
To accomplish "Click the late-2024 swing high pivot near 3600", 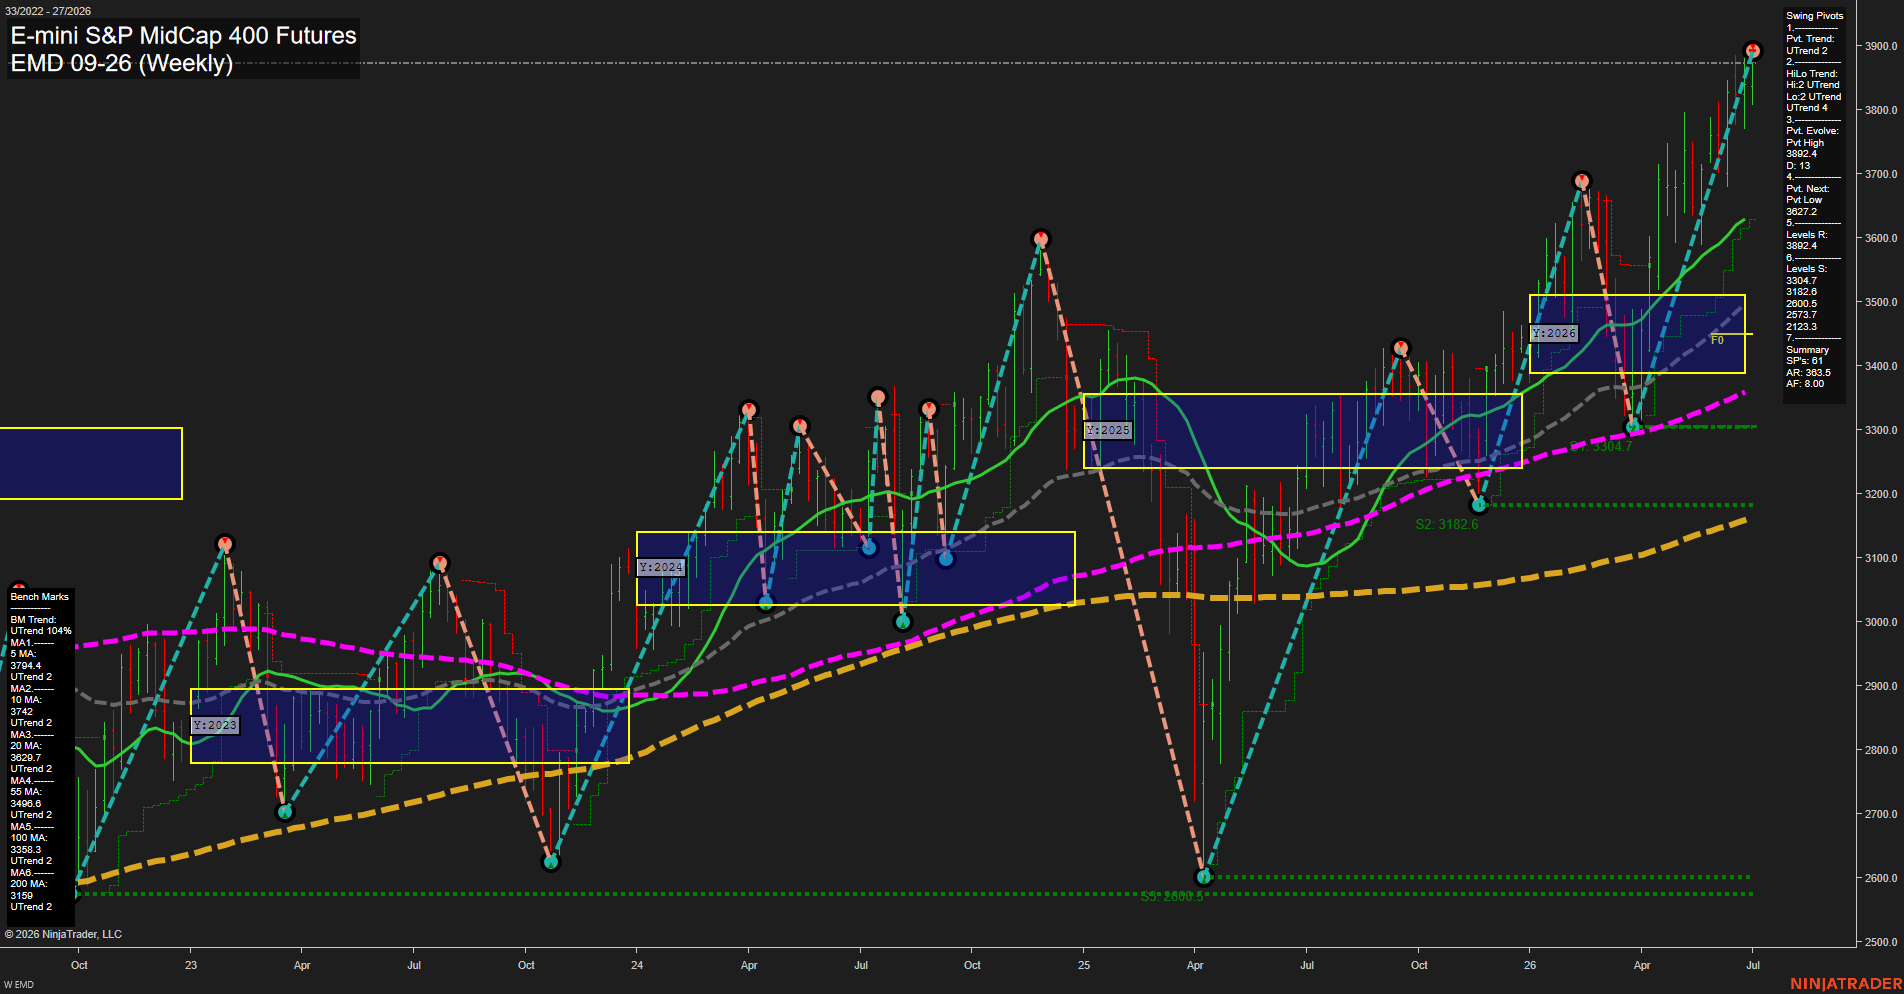I will coord(1041,239).
